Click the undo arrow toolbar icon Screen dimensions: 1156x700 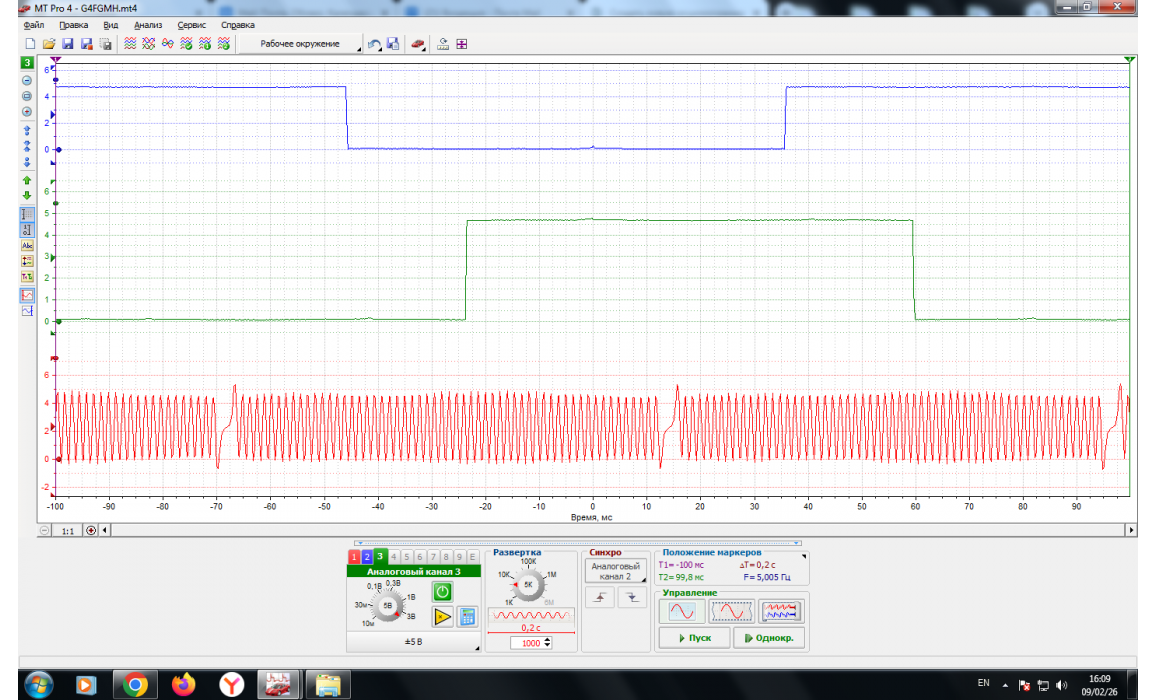click(x=374, y=44)
